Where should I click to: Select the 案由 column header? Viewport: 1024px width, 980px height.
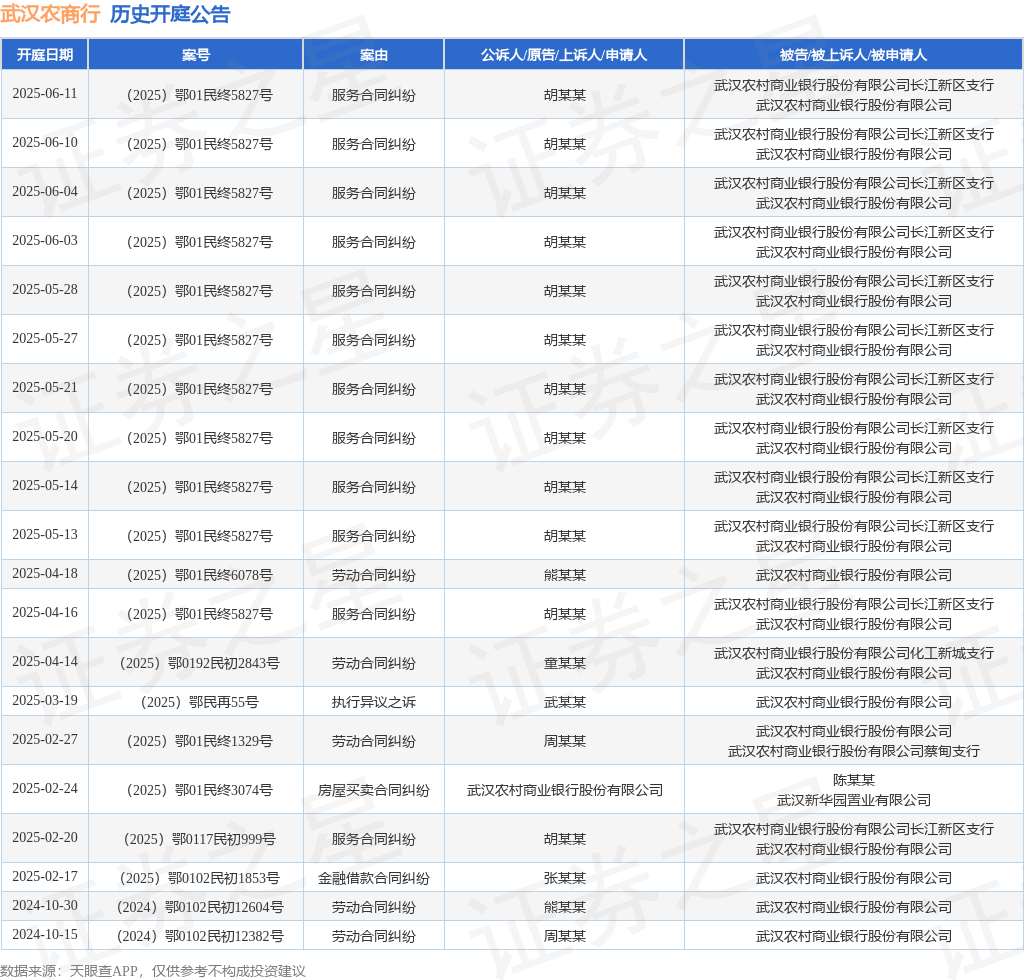point(374,55)
